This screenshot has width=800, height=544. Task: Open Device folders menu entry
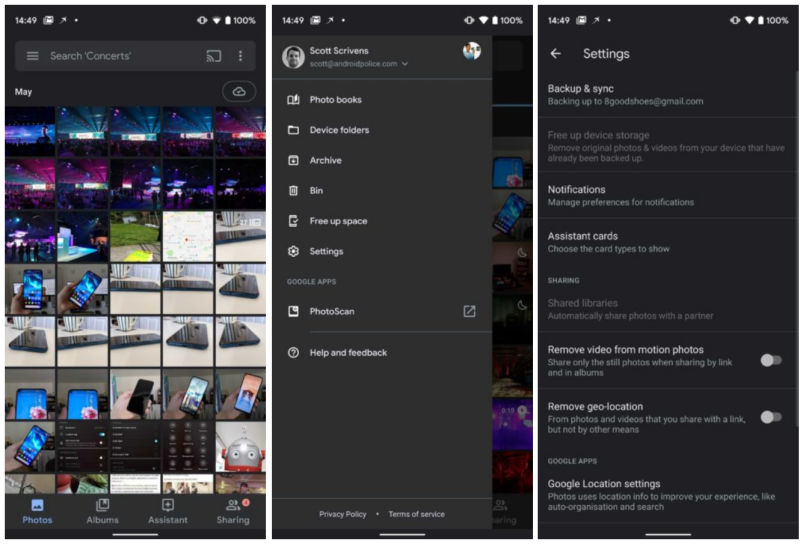click(x=382, y=130)
